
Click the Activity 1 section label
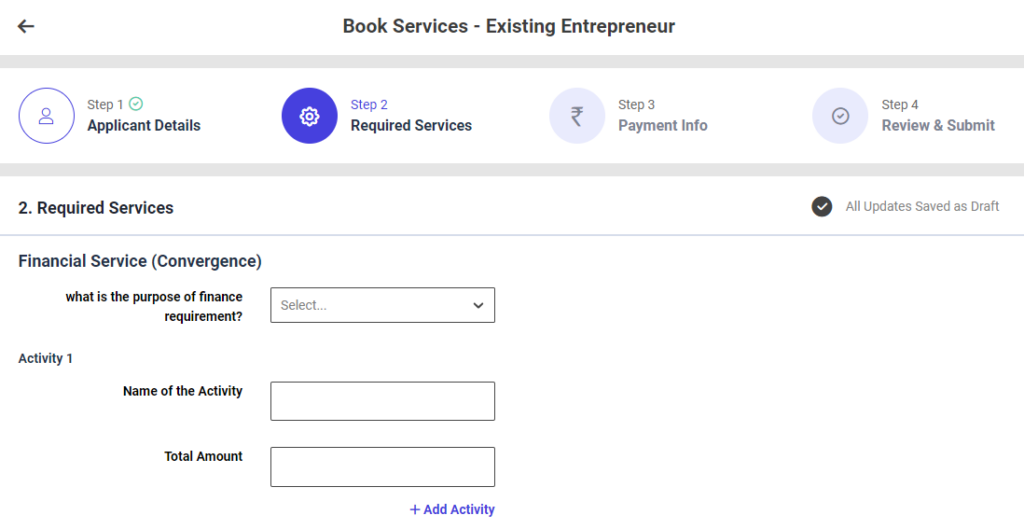coord(45,358)
